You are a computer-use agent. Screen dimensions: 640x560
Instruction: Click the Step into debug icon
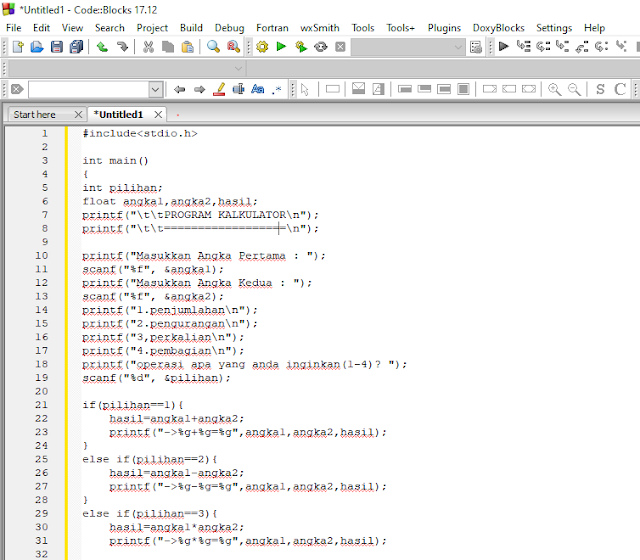562,47
